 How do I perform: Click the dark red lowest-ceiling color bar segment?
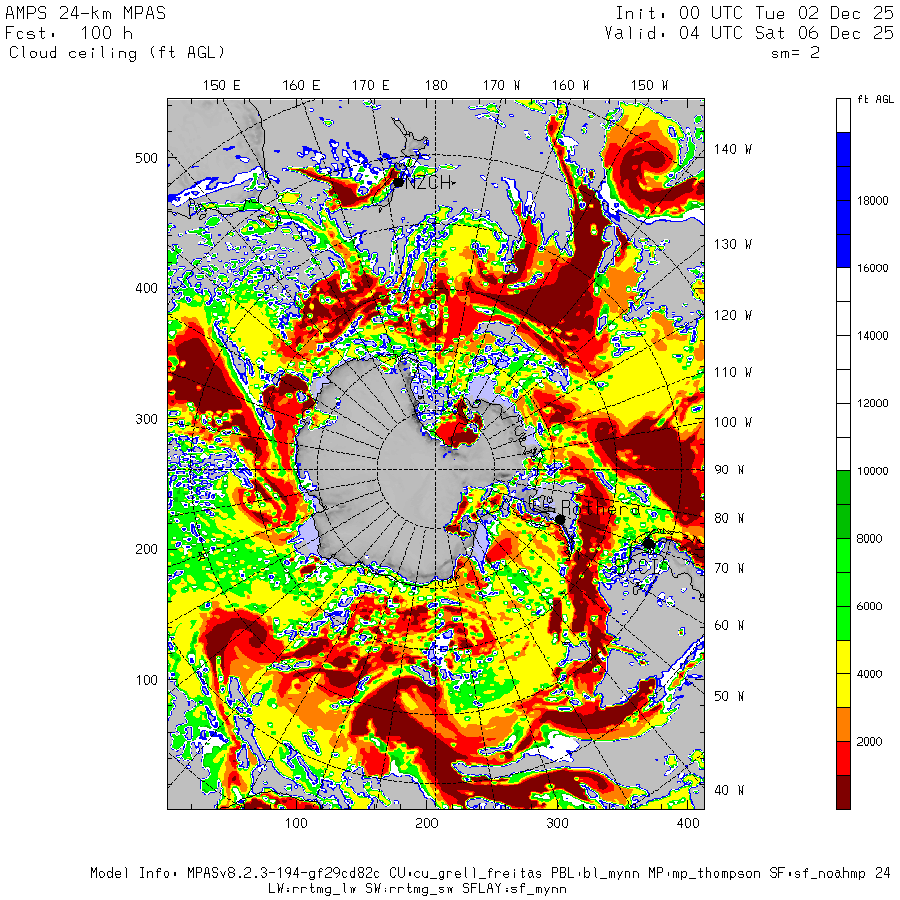(843, 792)
